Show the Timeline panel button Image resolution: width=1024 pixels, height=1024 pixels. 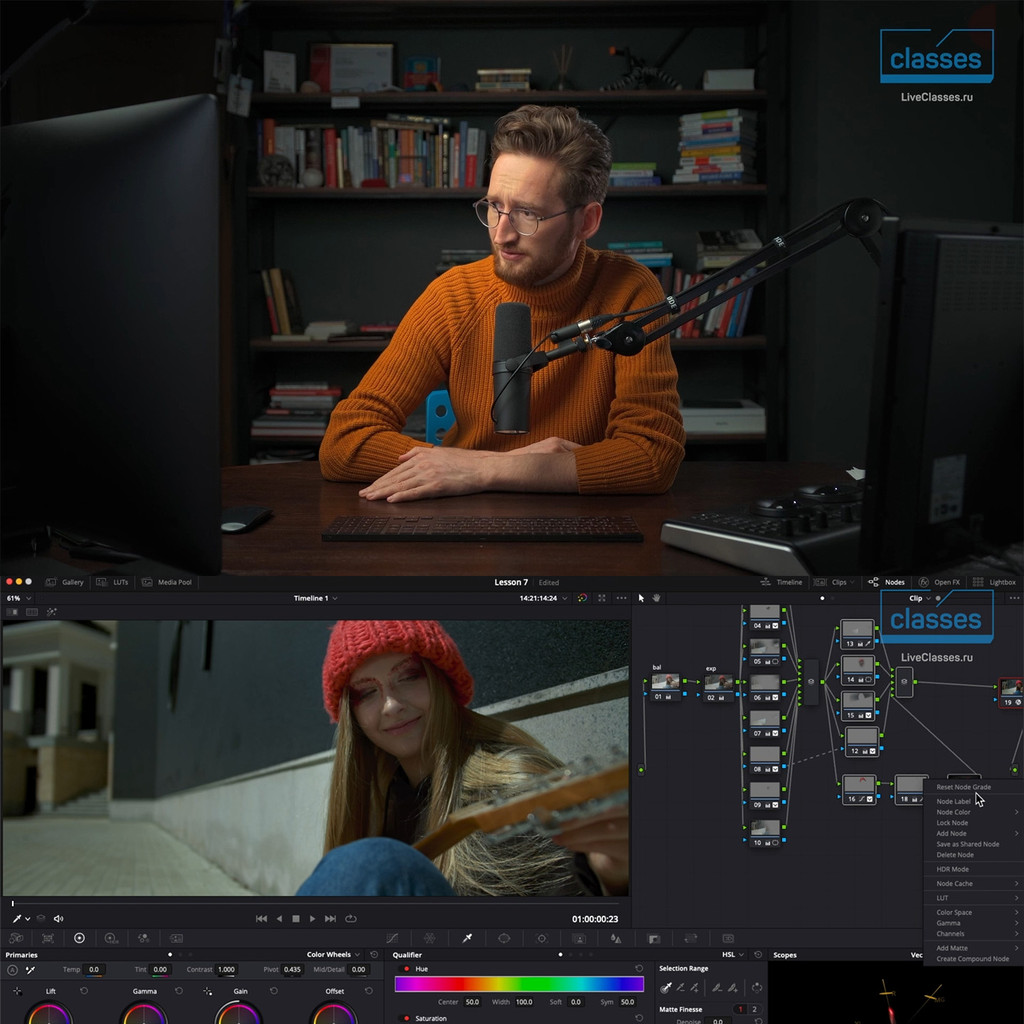pyautogui.click(x=781, y=582)
